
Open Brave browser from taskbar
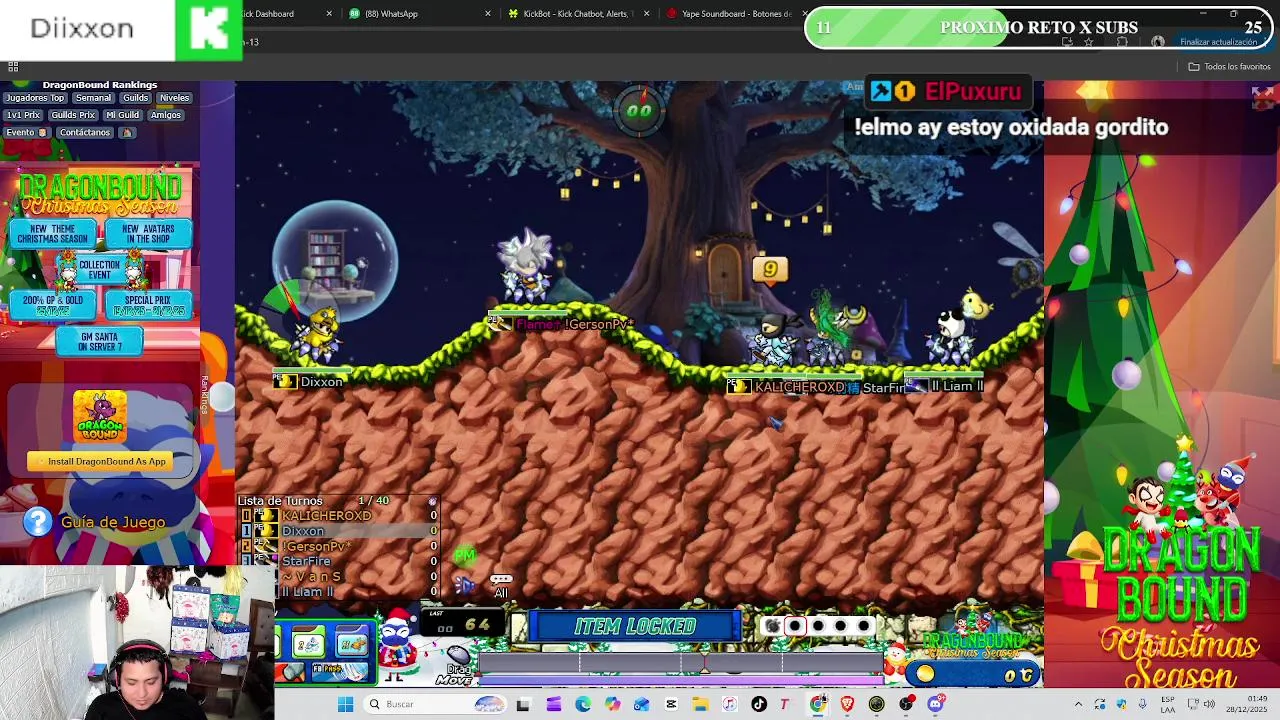pos(848,704)
